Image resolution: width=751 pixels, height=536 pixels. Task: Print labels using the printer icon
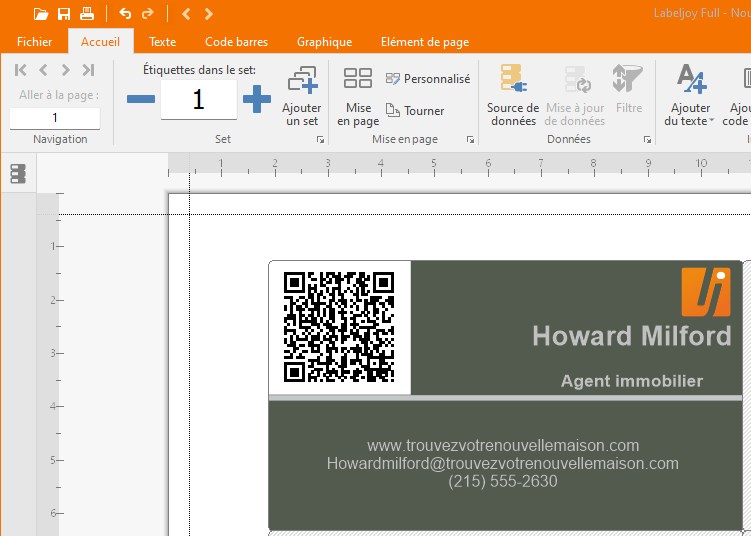pos(87,14)
